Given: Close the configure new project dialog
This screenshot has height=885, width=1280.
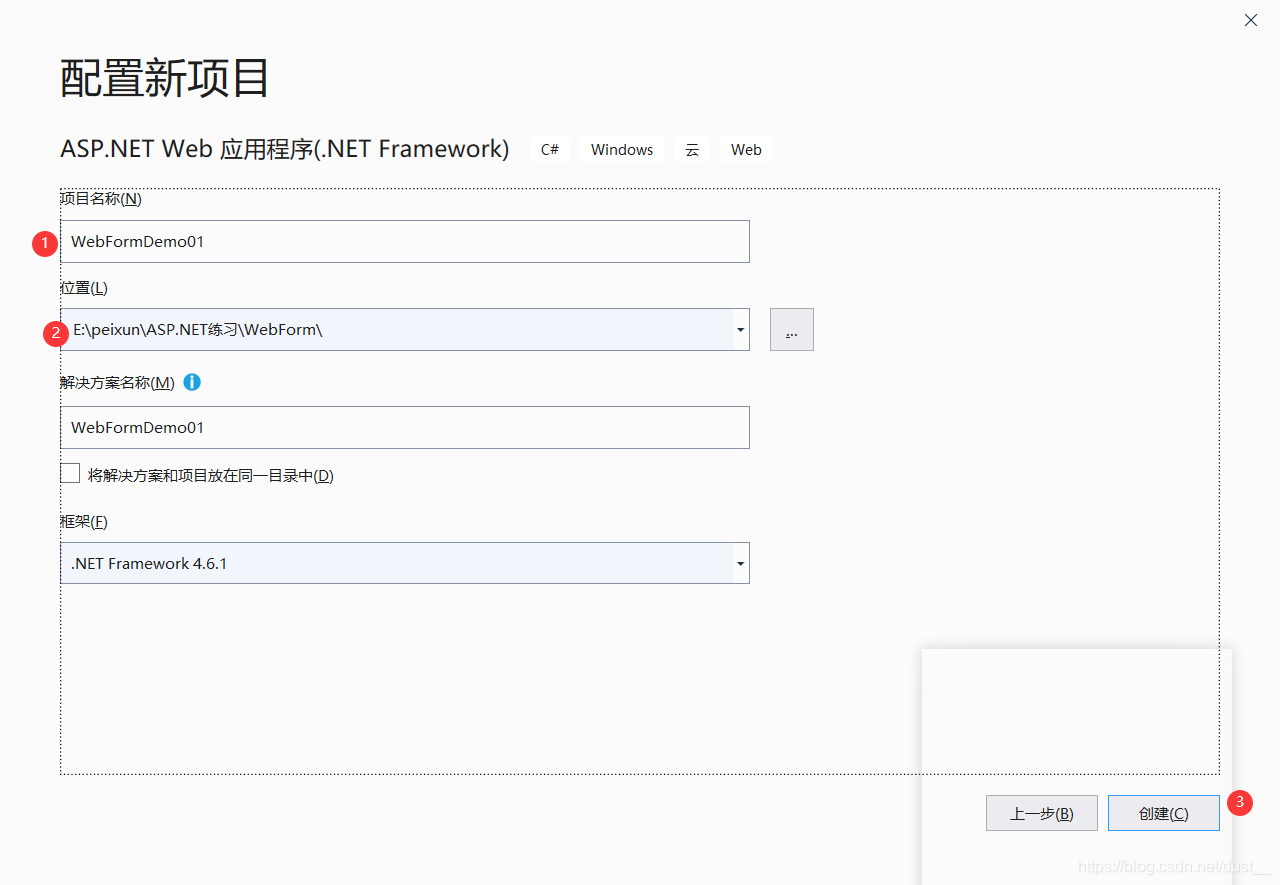Looking at the screenshot, I should 1251,20.
